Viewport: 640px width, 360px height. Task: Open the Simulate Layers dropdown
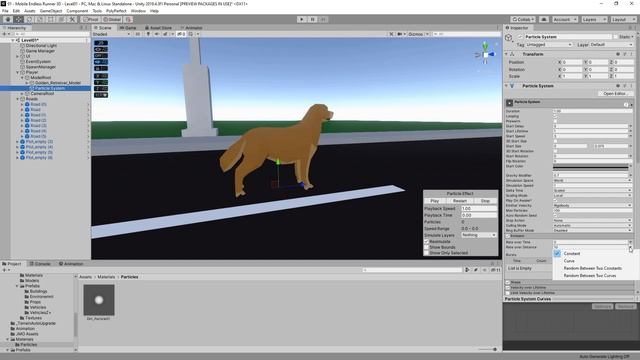pyautogui.click(x=479, y=235)
